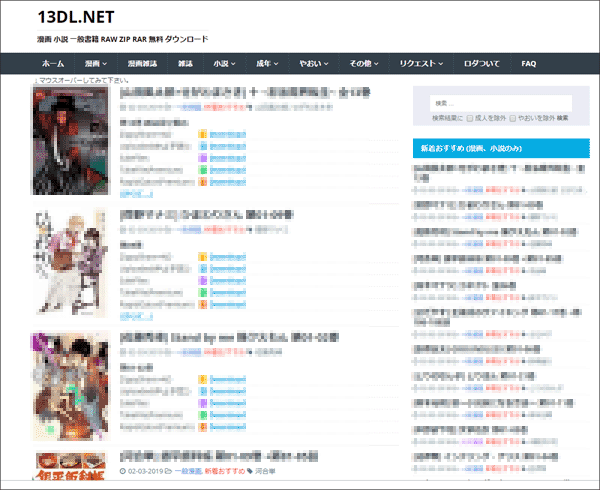Open the 河合単 tag link

265,471
